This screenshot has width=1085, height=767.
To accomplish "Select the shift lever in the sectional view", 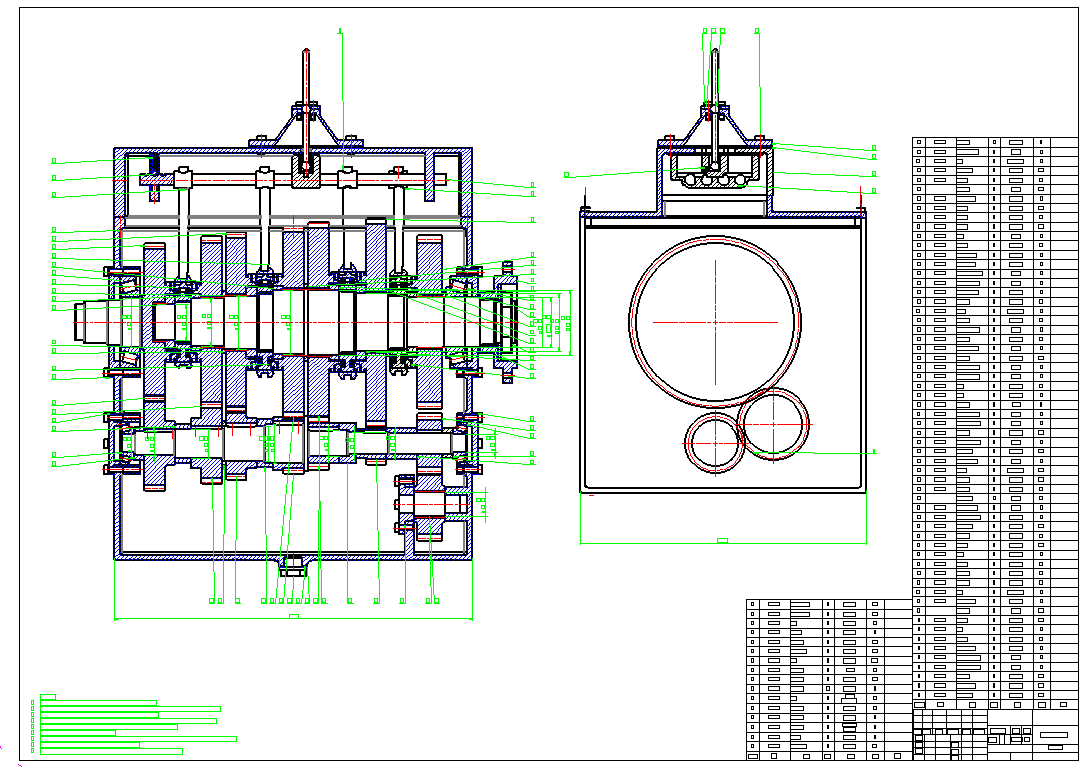I will 306,111.
